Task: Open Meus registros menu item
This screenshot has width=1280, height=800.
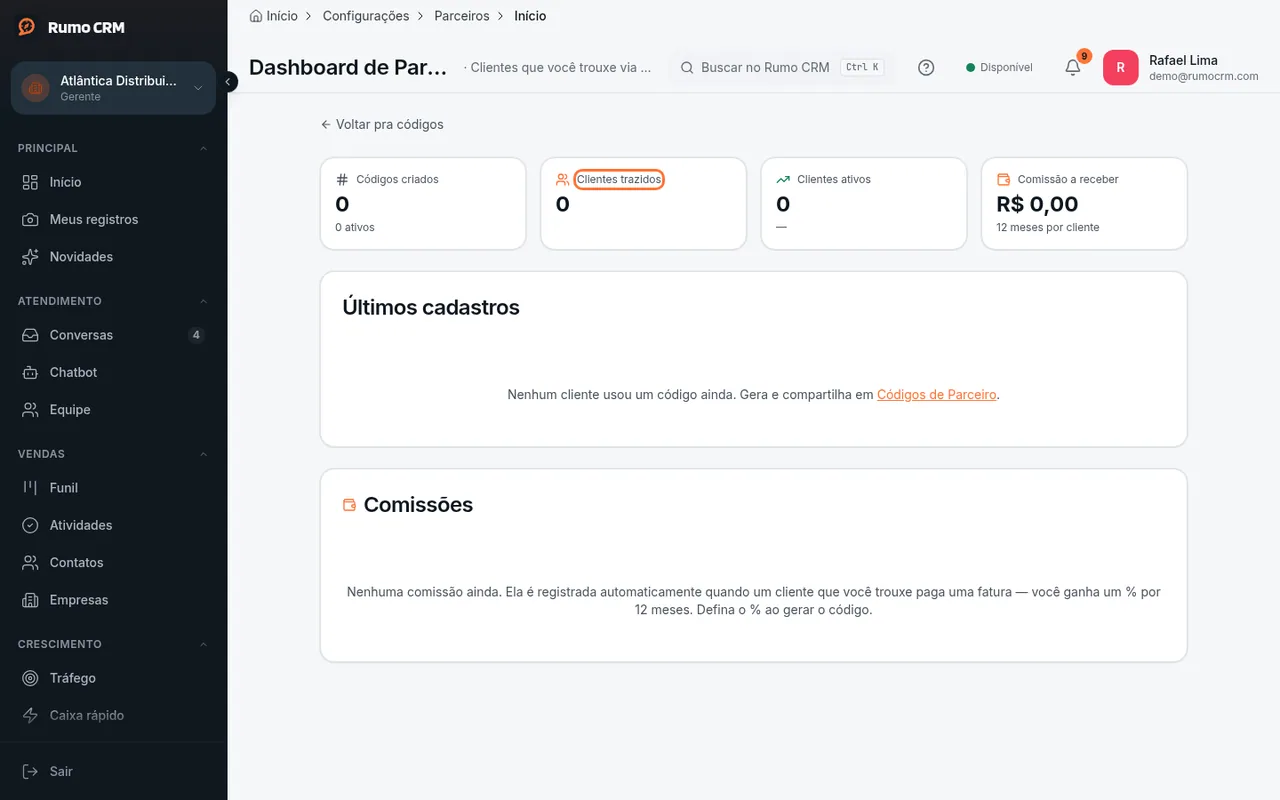Action: point(113,219)
